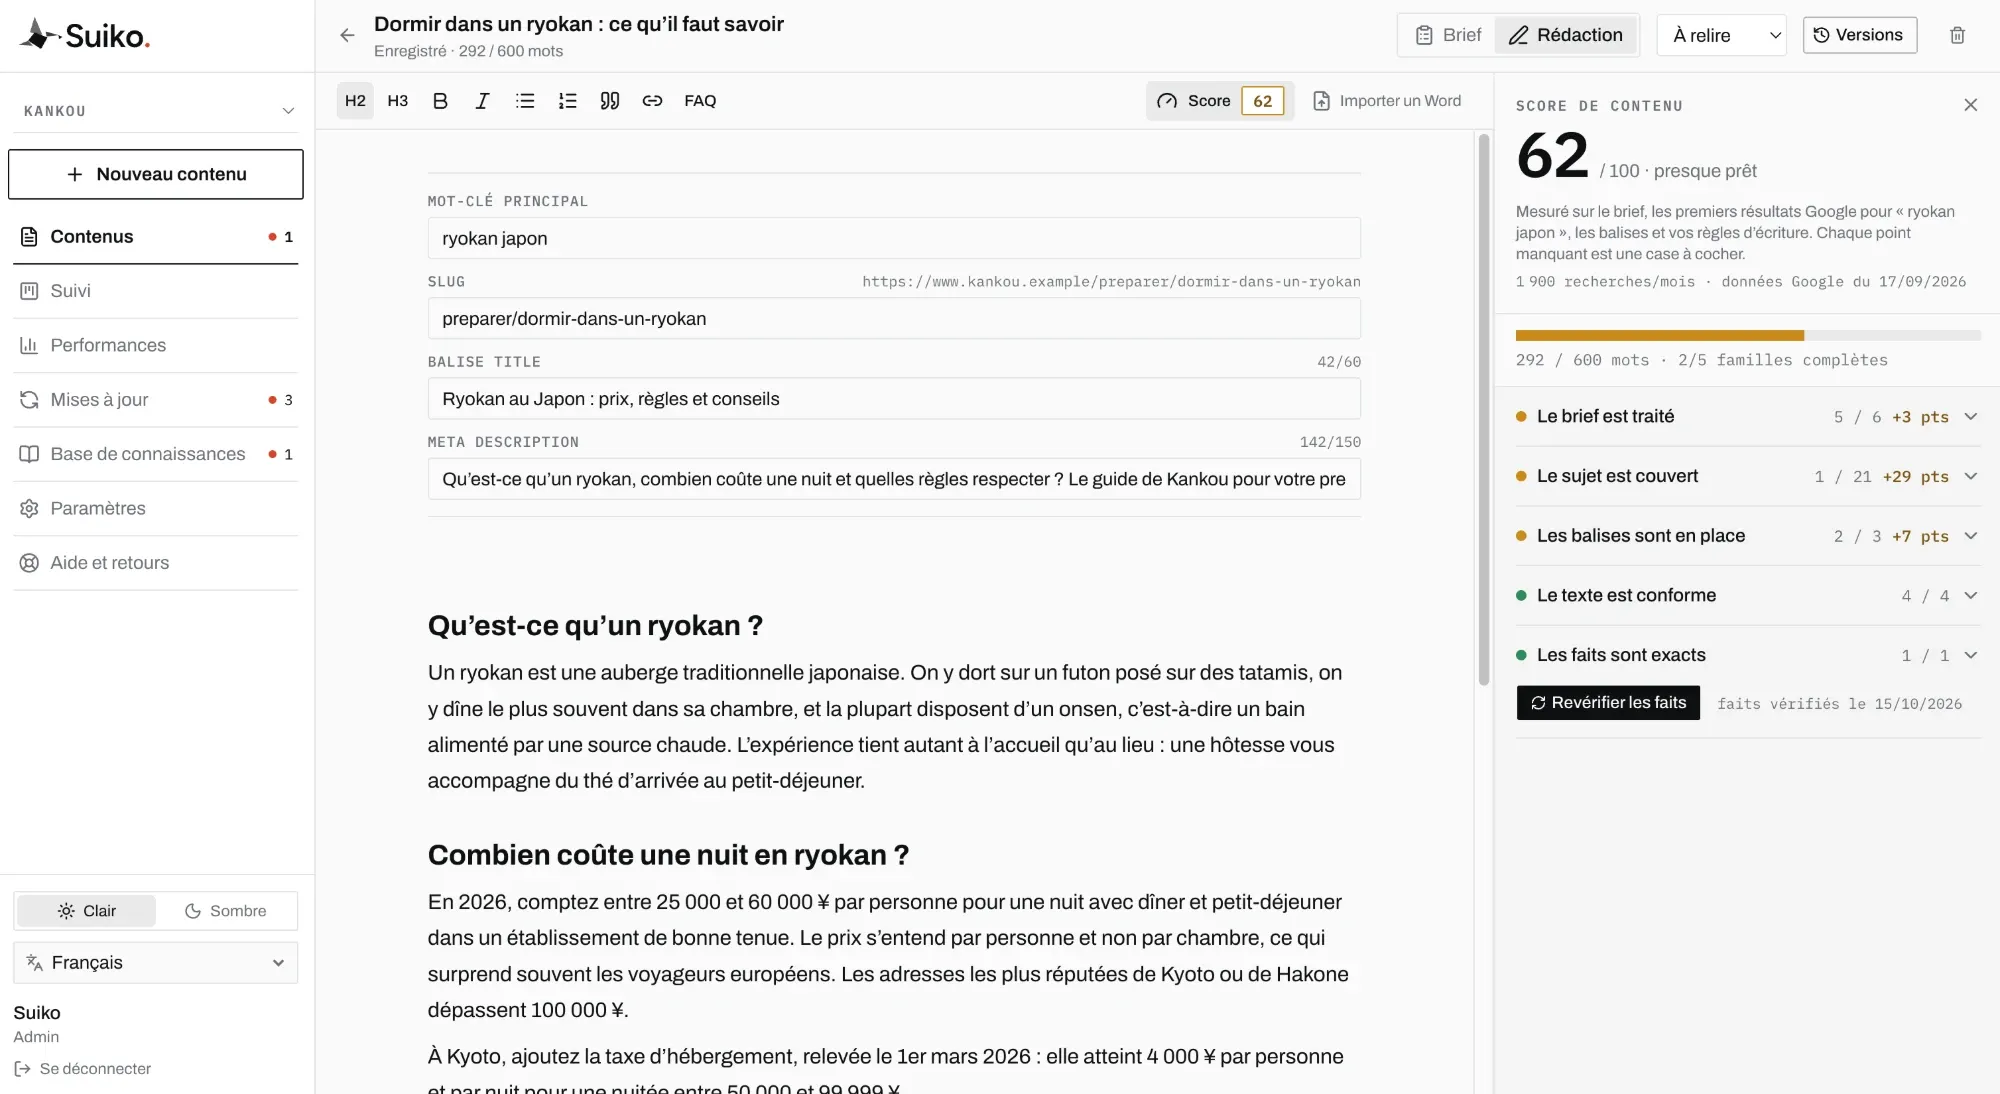Viewport: 2000px width, 1094px height.
Task: Insert a blockquote
Action: point(610,101)
